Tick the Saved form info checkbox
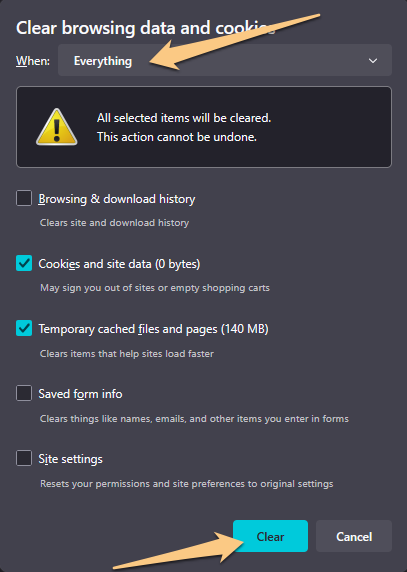407x572 pixels. pos(24,394)
